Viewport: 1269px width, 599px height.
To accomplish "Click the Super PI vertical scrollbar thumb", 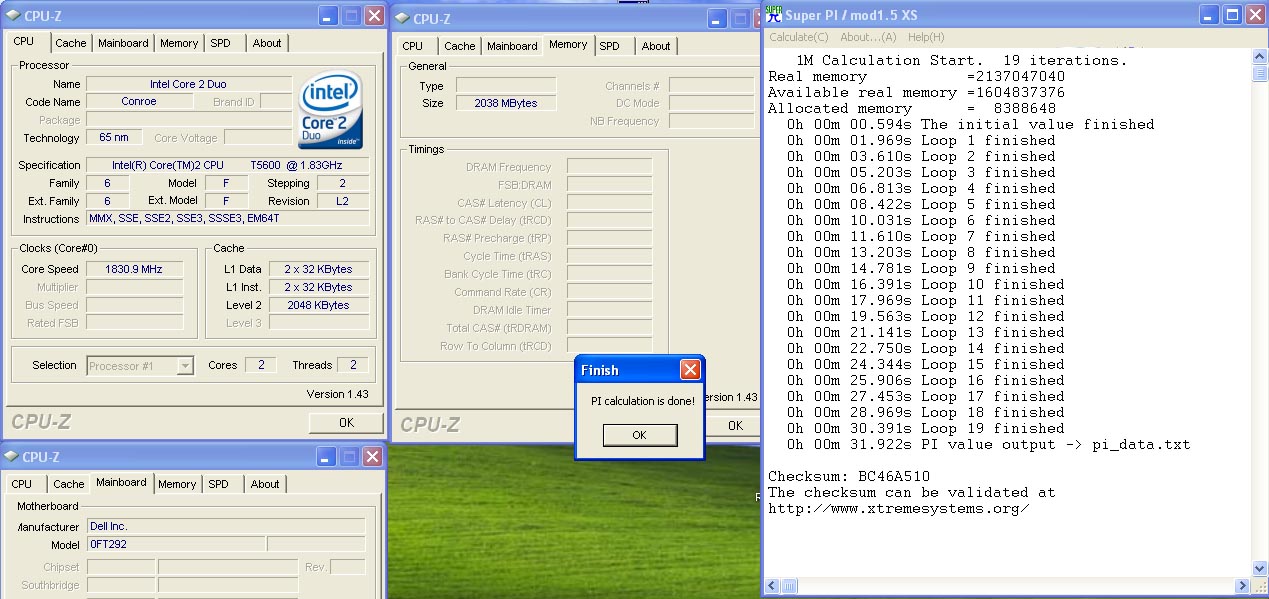I will point(1260,73).
